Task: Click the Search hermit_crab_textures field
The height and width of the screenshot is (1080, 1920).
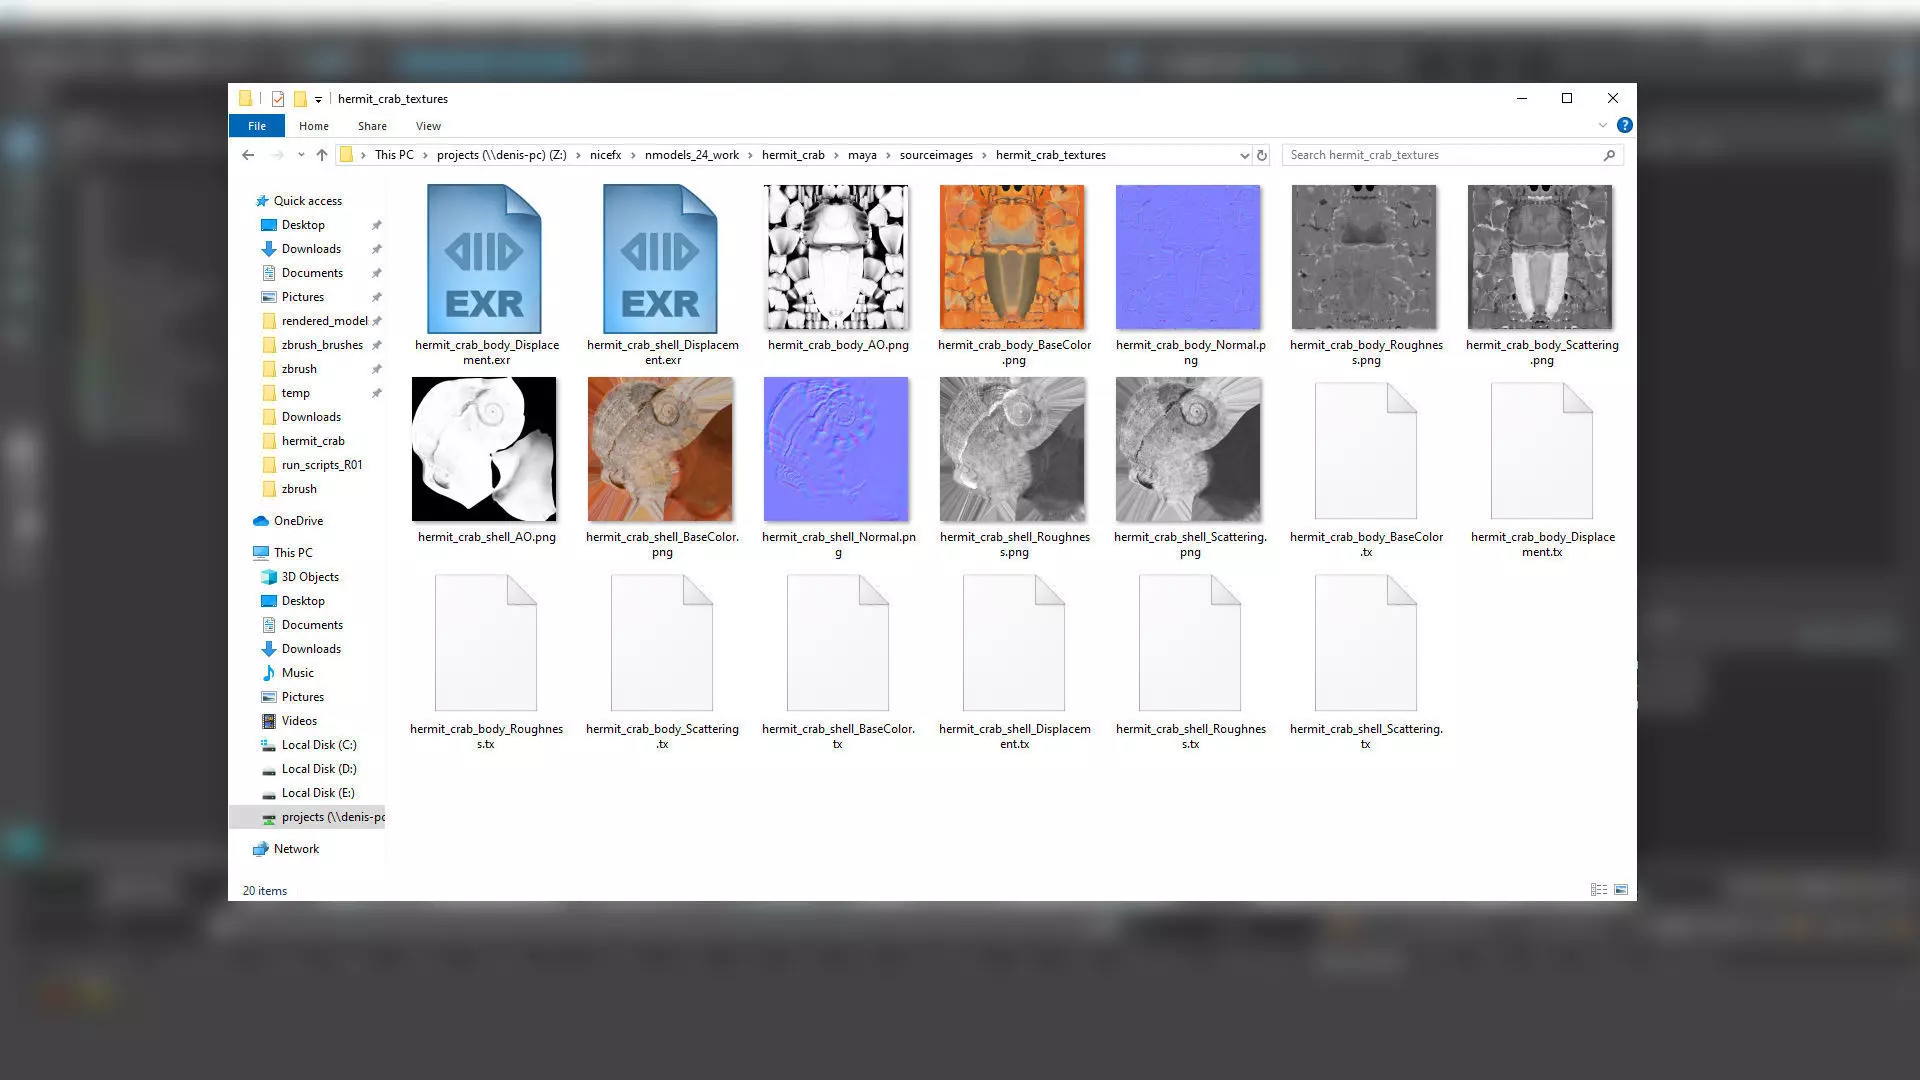Action: coord(1440,155)
